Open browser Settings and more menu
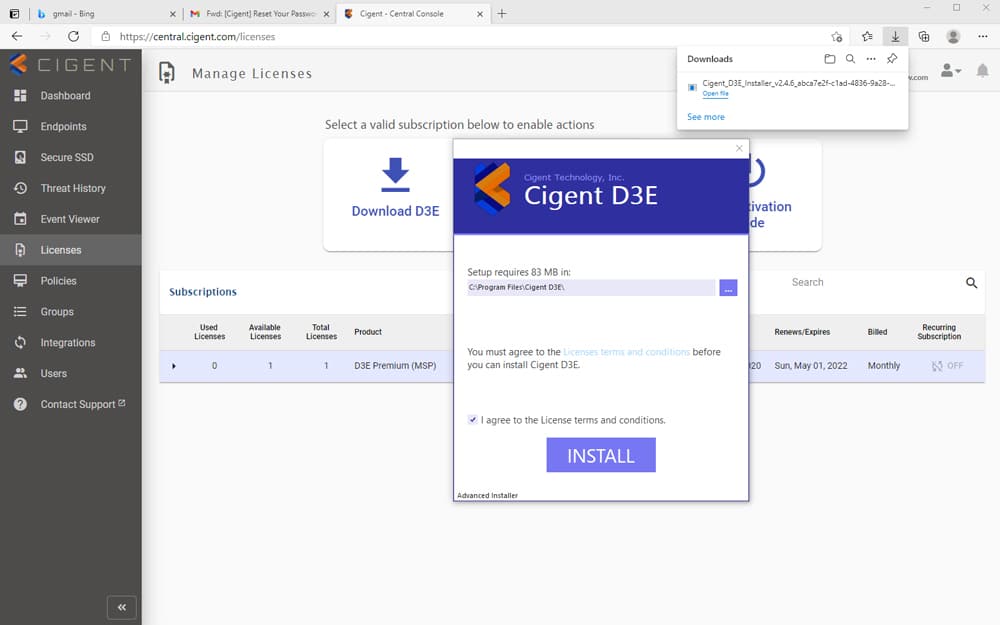The height and width of the screenshot is (625, 1000). [x=983, y=36]
